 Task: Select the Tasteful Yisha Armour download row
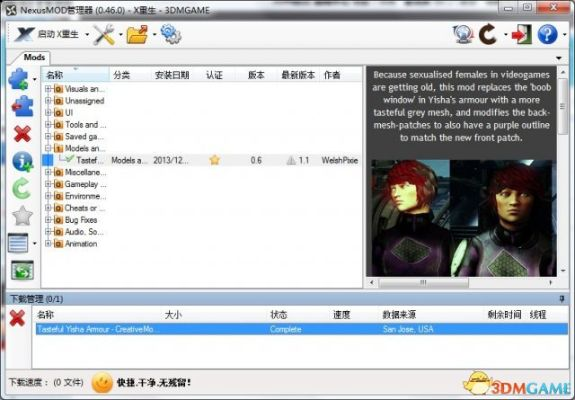click(302, 329)
